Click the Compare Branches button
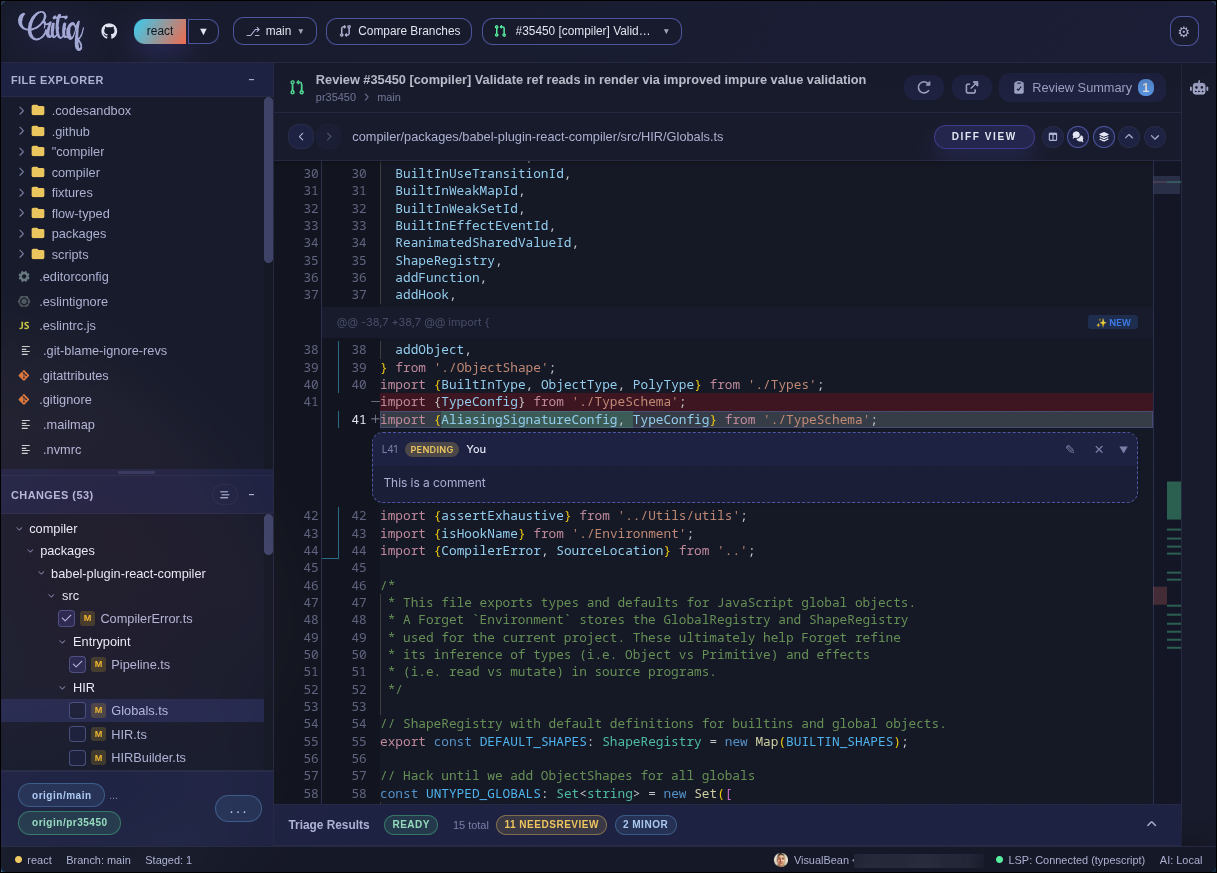Image resolution: width=1217 pixels, height=873 pixels. pos(398,31)
